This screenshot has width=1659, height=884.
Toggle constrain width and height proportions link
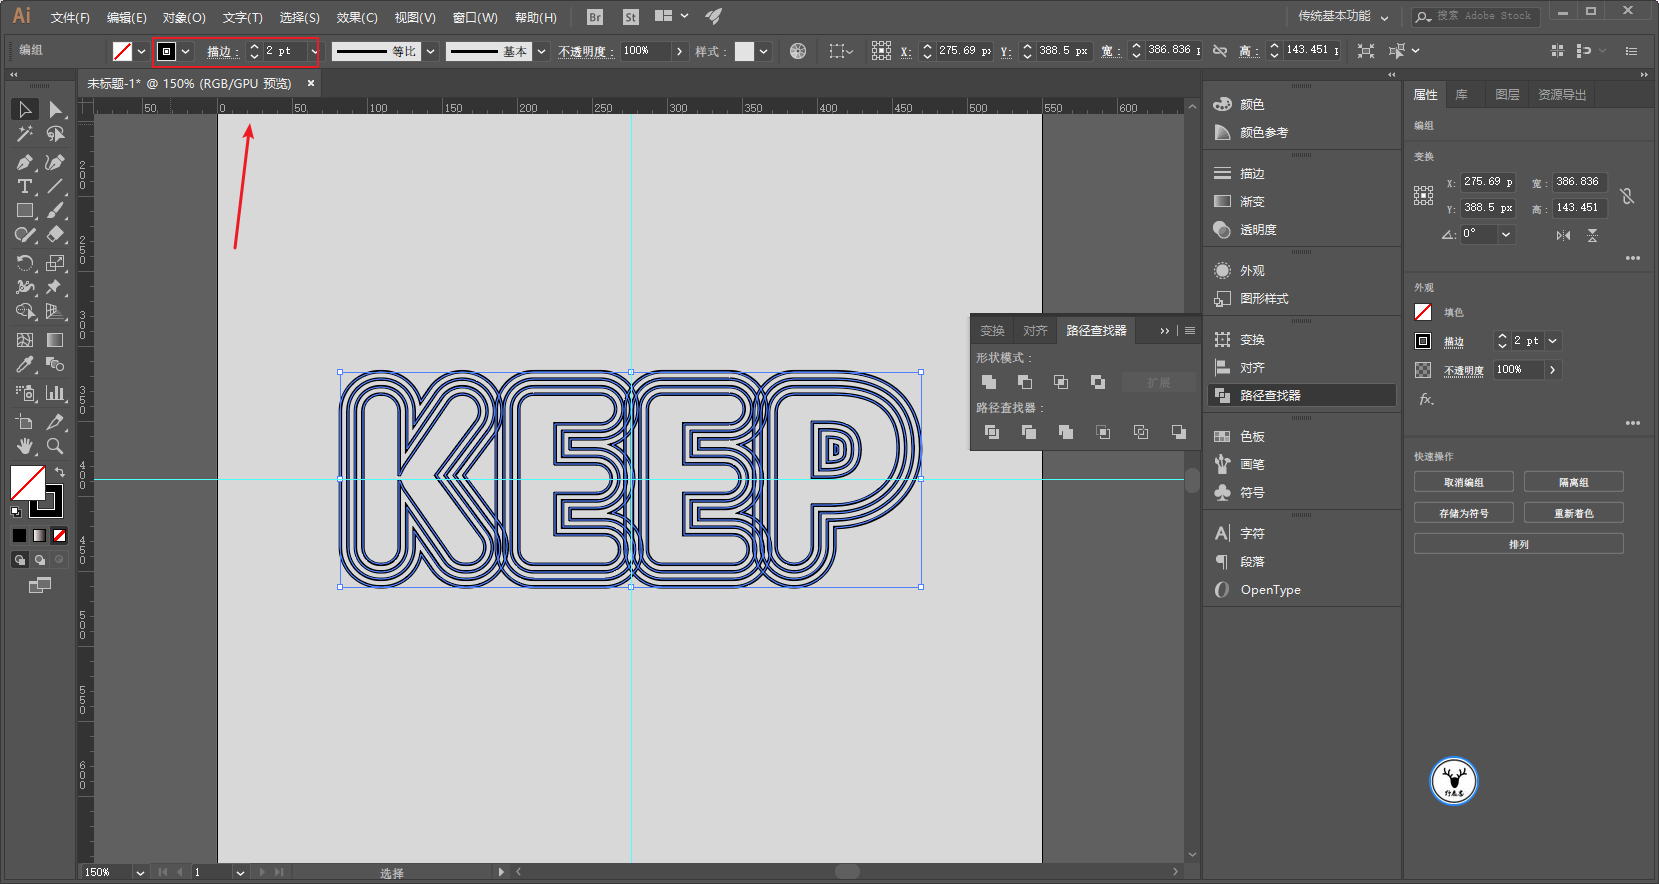coord(1627,195)
